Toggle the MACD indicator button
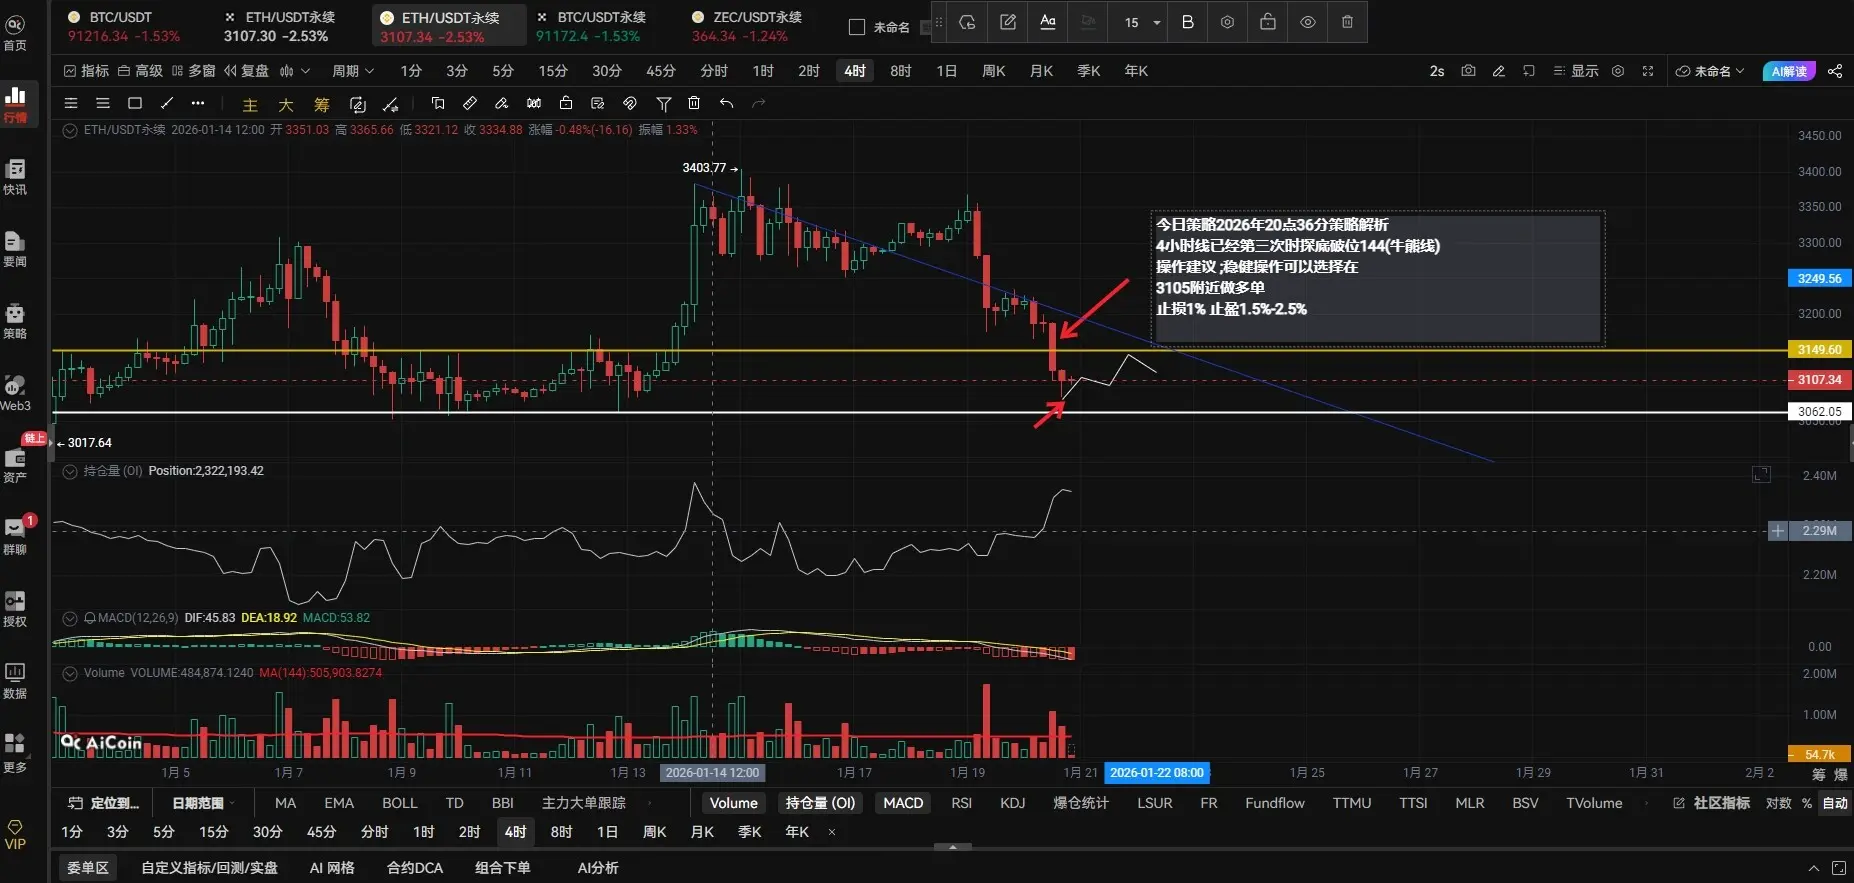This screenshot has height=883, width=1854. [x=903, y=803]
